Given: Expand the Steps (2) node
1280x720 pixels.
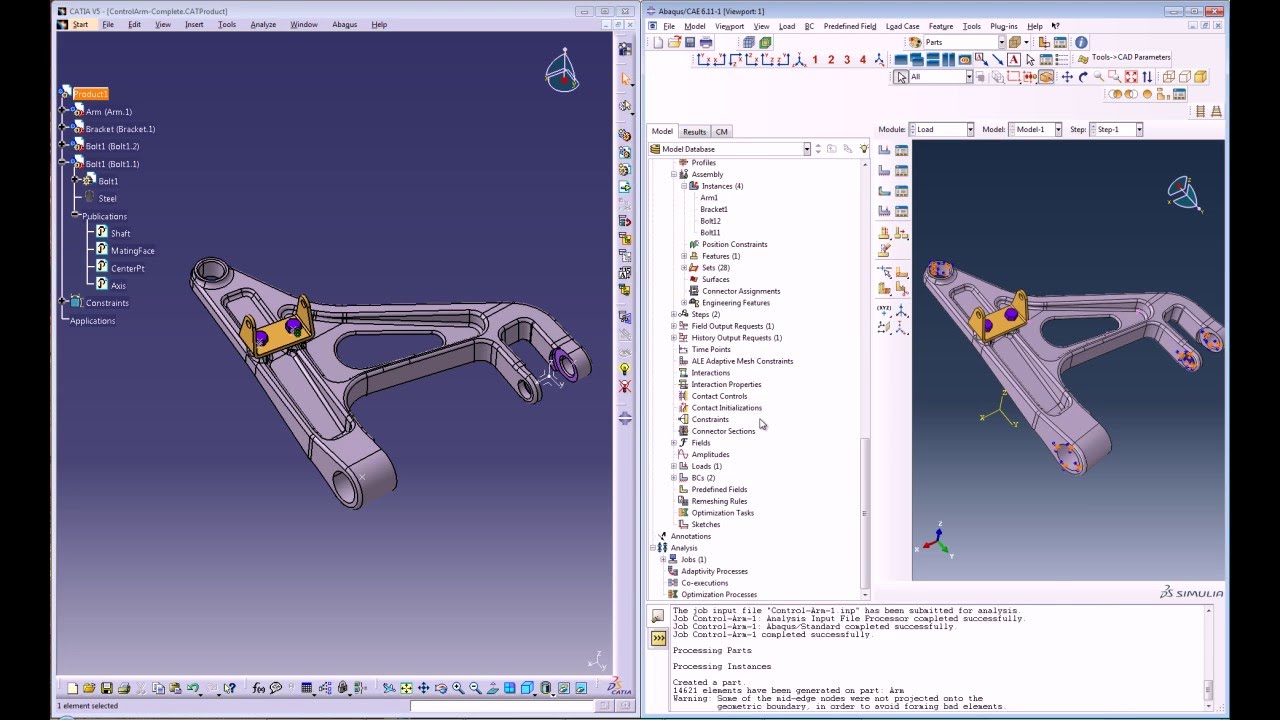Looking at the screenshot, I should click(674, 314).
